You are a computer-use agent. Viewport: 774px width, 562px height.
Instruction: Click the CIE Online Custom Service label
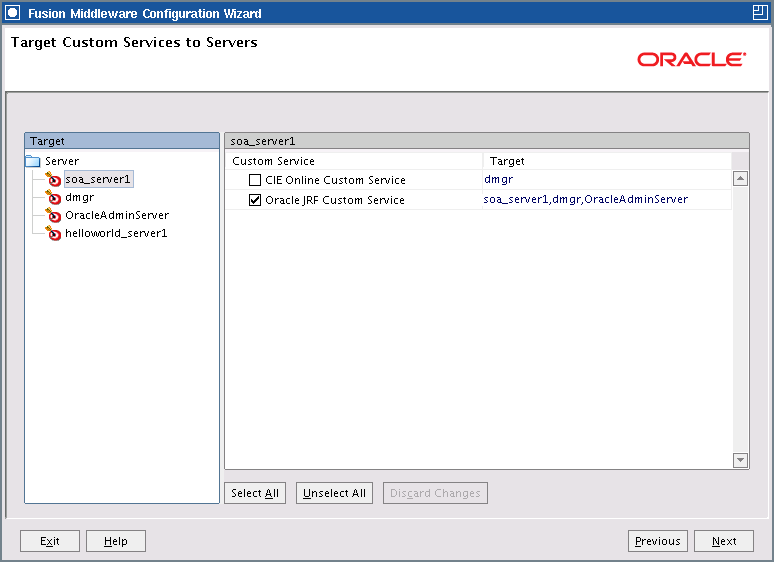coord(335,180)
